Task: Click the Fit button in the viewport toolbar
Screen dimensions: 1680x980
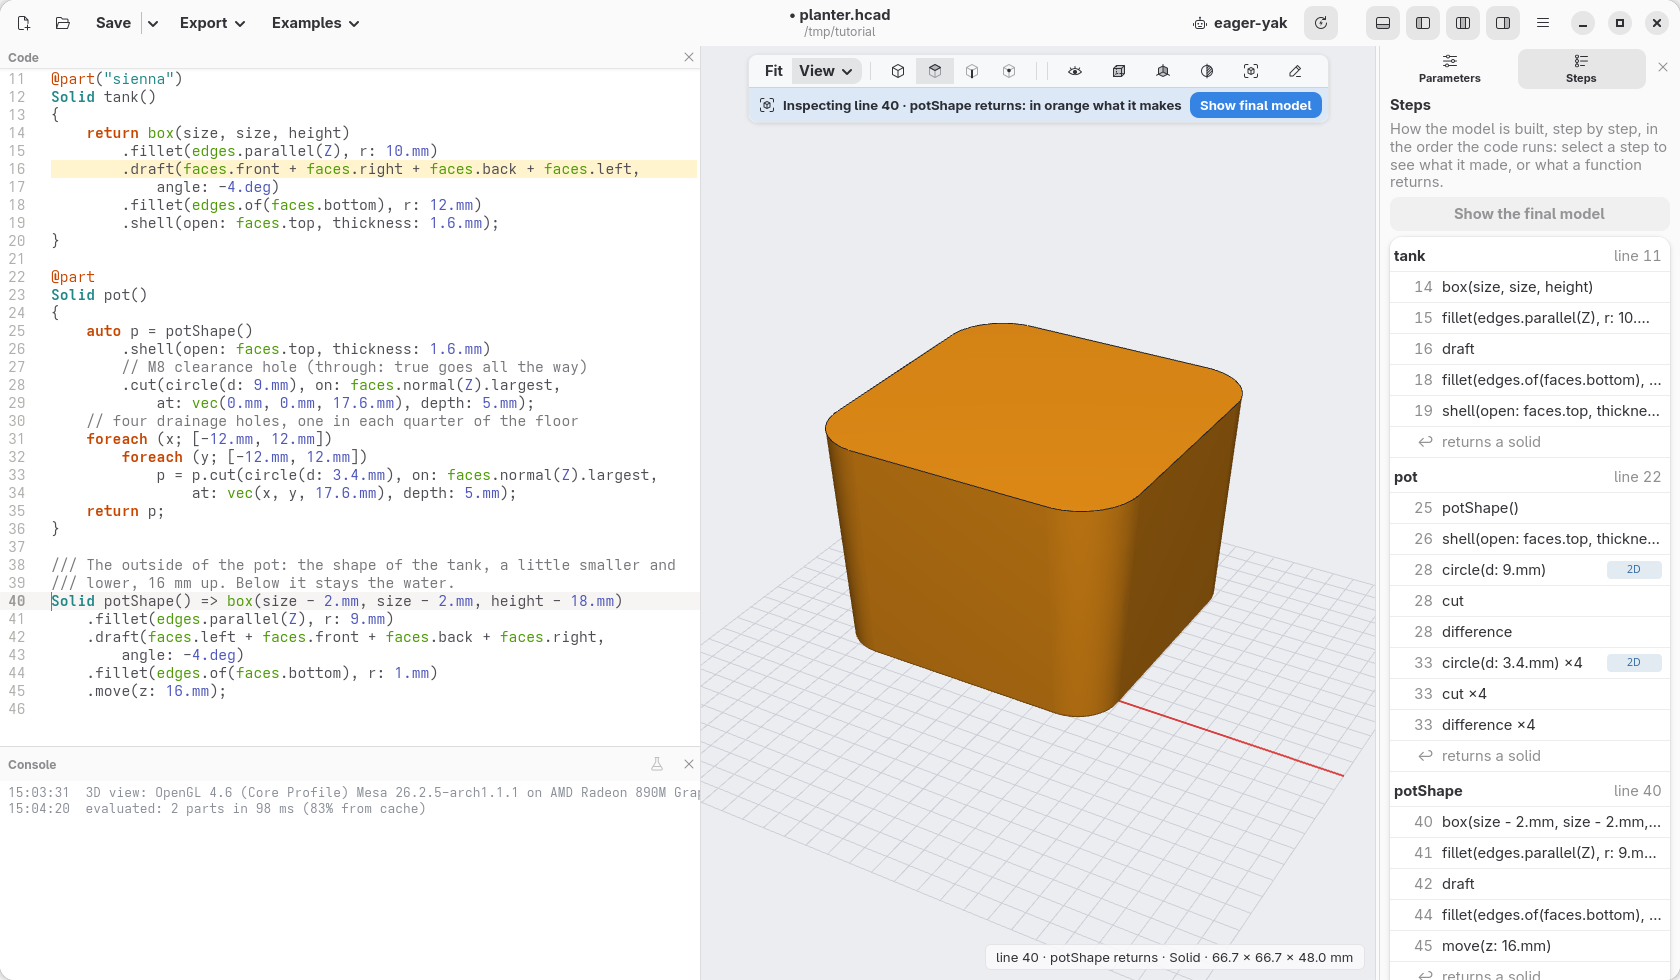Action: point(773,71)
